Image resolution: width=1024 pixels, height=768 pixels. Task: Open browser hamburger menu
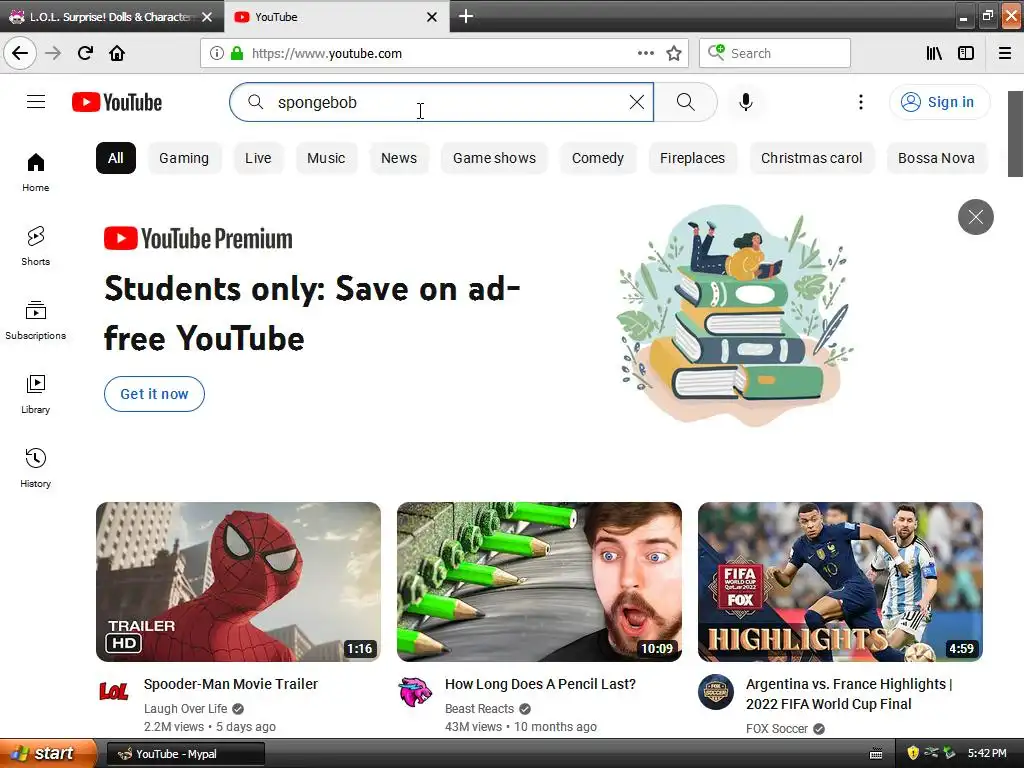click(x=1004, y=53)
